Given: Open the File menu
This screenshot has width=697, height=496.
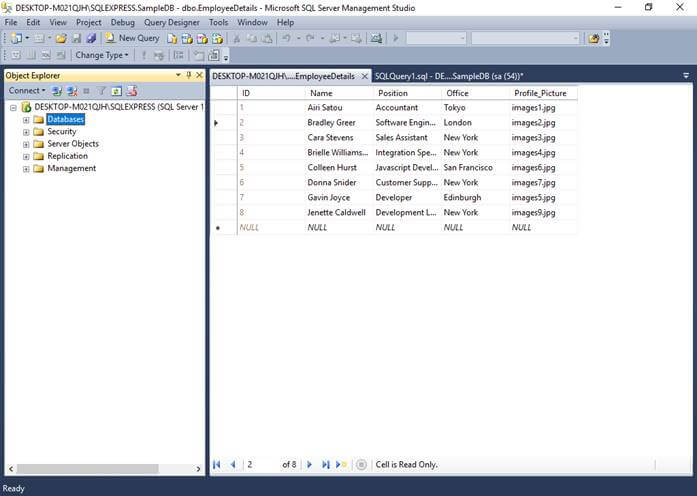Looking at the screenshot, I should pos(11,22).
